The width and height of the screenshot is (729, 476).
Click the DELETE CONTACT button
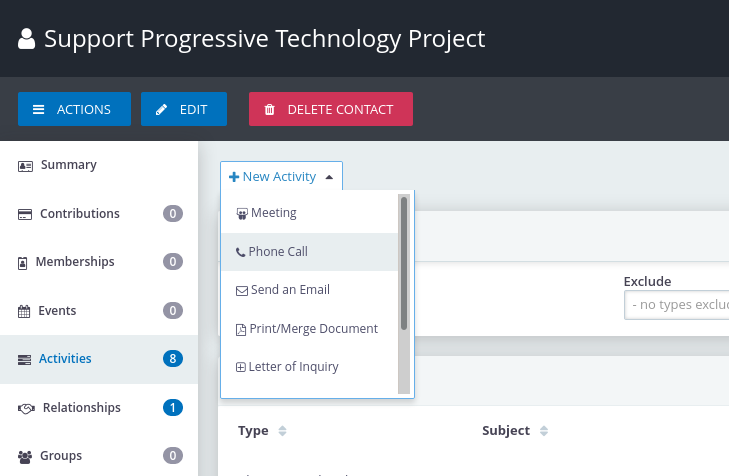click(331, 109)
